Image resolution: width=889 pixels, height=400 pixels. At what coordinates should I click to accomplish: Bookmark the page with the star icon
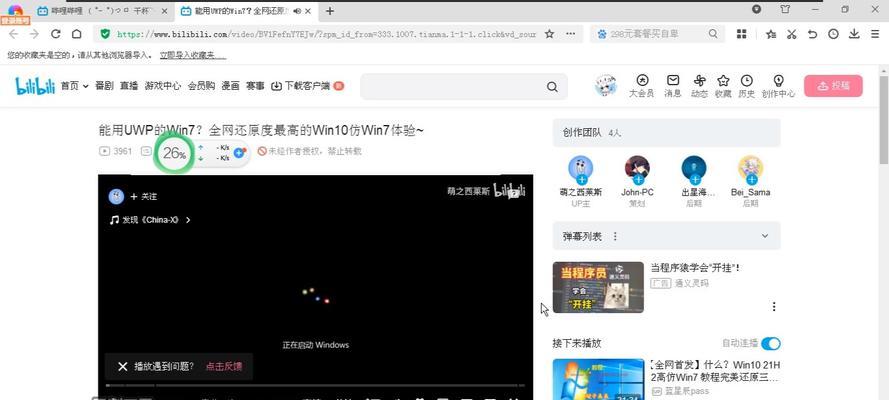pyautogui.click(x=549, y=34)
